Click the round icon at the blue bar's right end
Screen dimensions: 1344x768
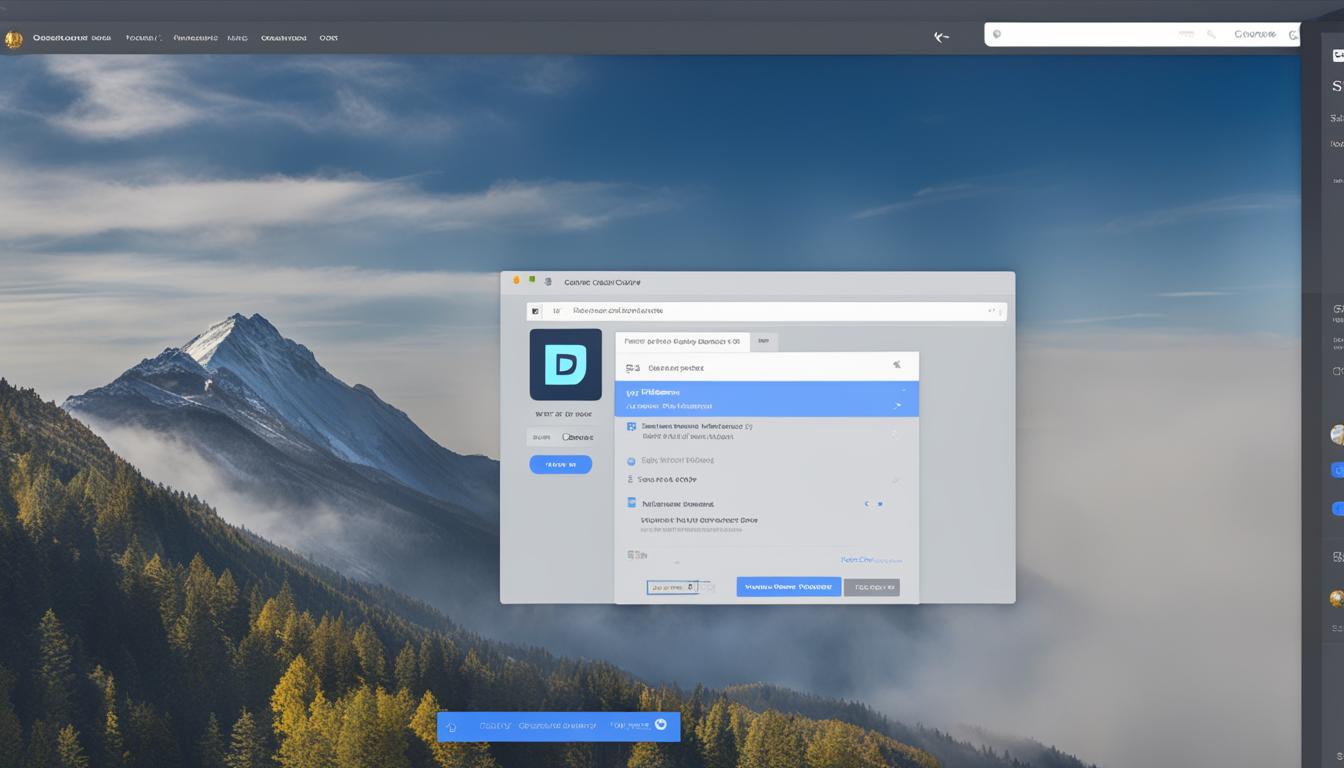pos(660,725)
